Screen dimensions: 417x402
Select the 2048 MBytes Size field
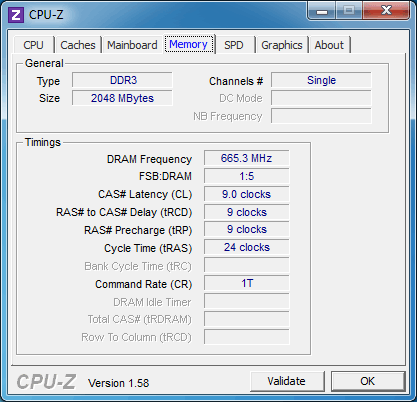122,98
